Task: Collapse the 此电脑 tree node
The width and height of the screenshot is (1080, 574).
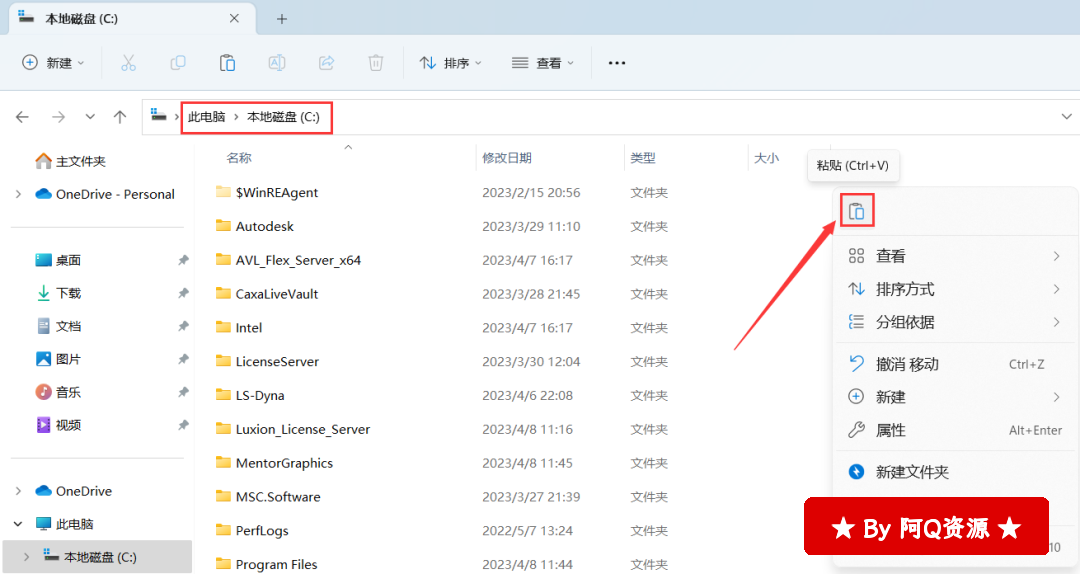Action: (x=18, y=524)
